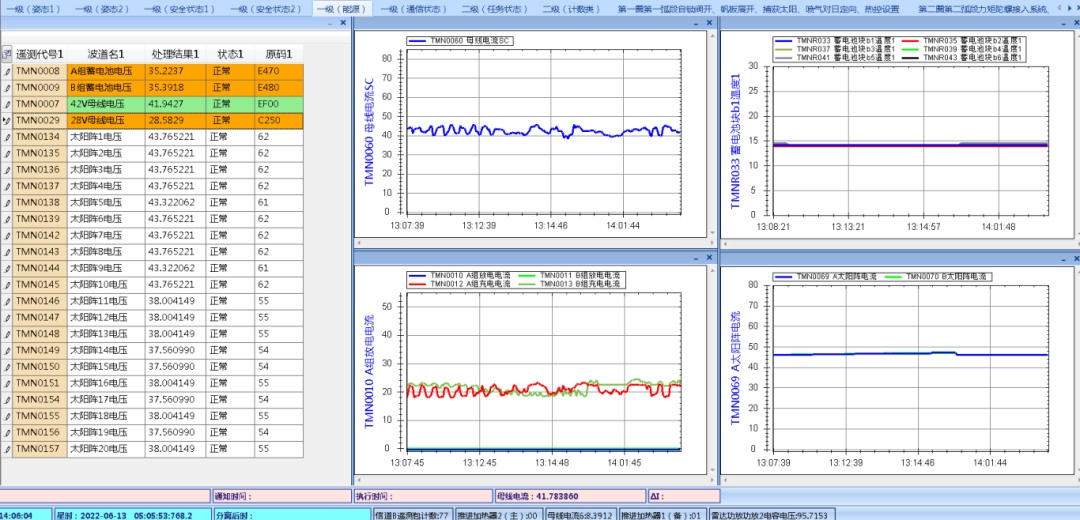Click the TMNR035 蓄电池块b2温度1 legend entry
The width and height of the screenshot is (1080, 520).
click(x=962, y=41)
